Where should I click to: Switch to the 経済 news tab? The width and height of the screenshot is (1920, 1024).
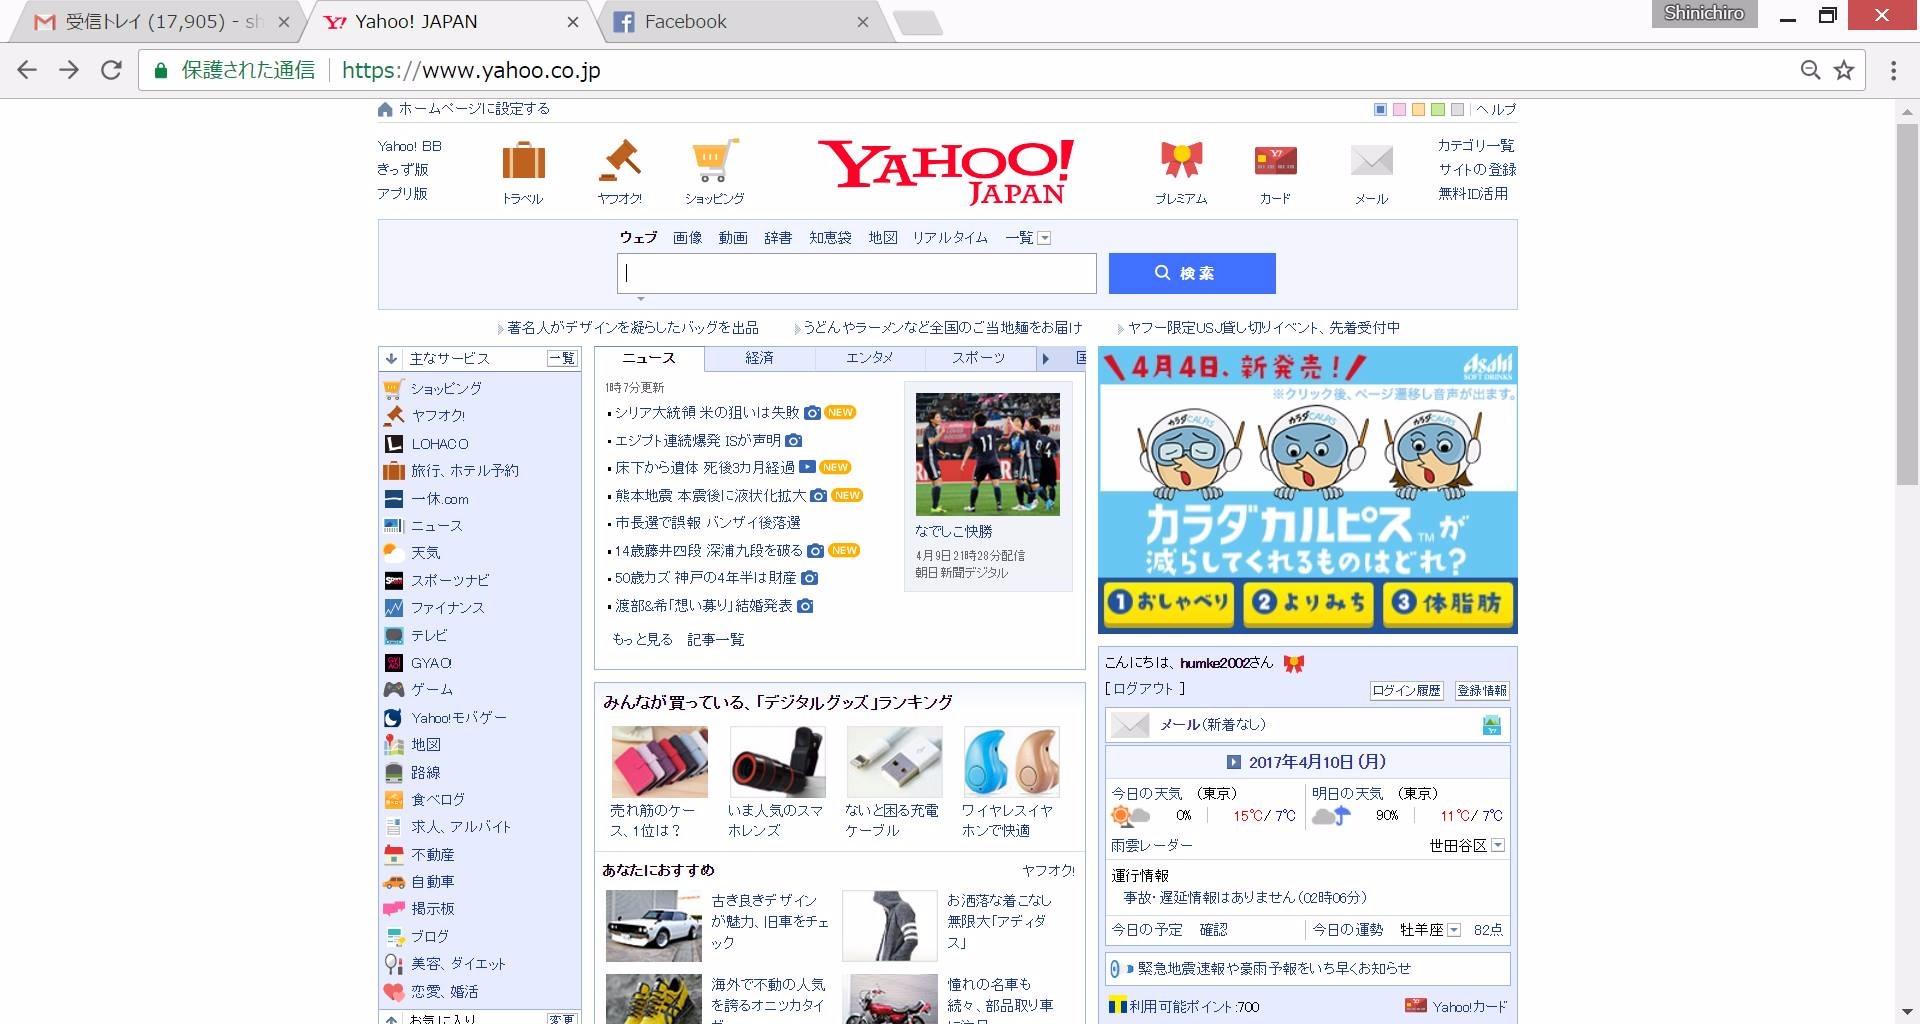click(759, 358)
